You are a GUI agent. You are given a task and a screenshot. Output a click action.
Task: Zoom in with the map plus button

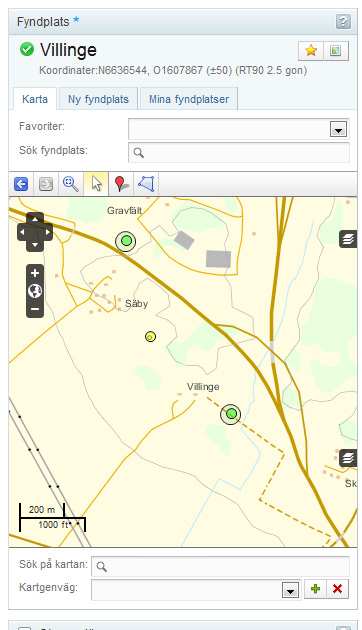(35, 273)
